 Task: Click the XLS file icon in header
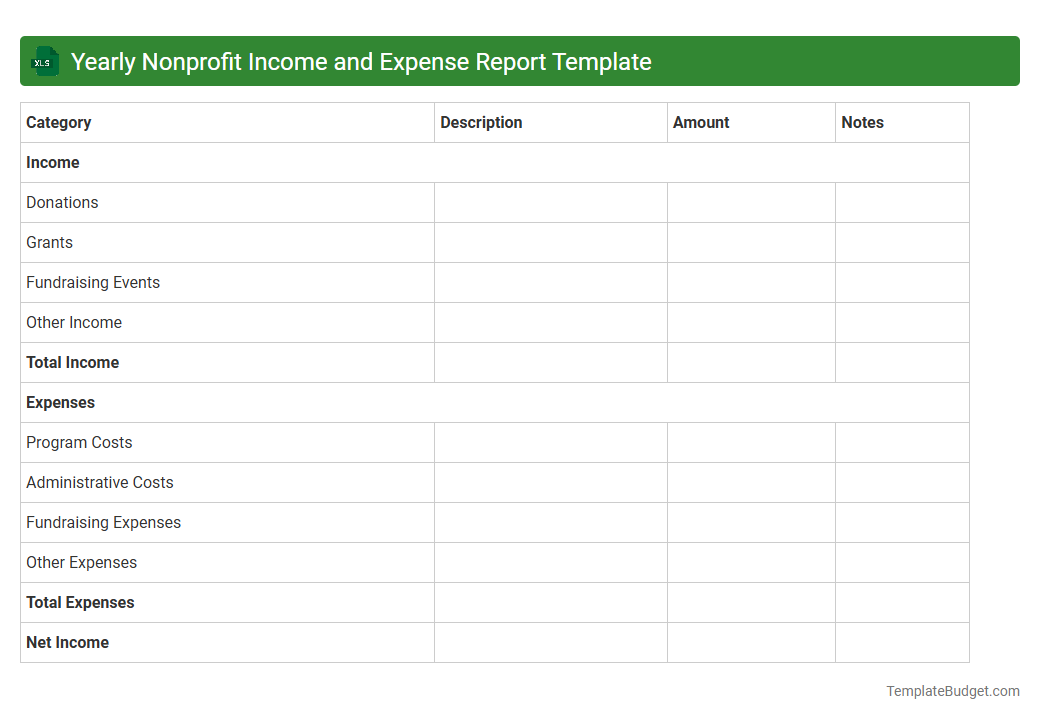44,61
